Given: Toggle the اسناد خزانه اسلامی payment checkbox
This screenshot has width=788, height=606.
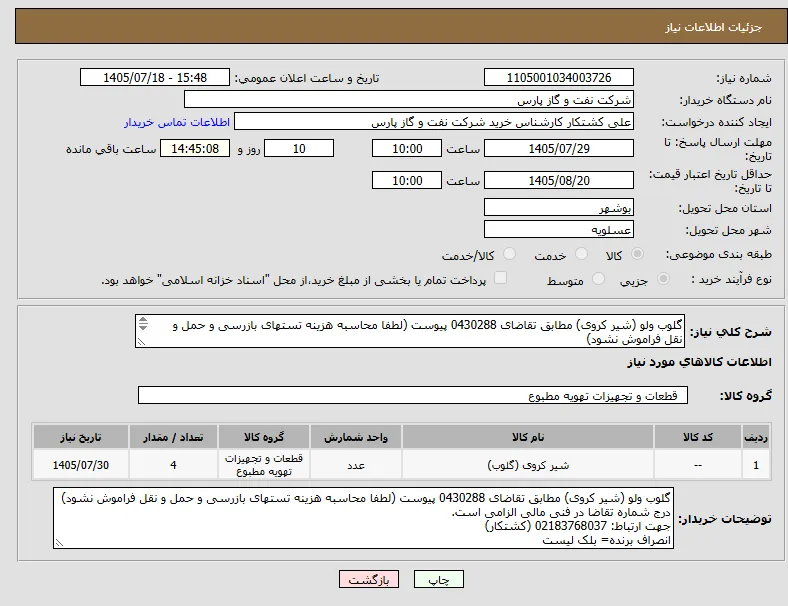Looking at the screenshot, I should click(x=500, y=278).
